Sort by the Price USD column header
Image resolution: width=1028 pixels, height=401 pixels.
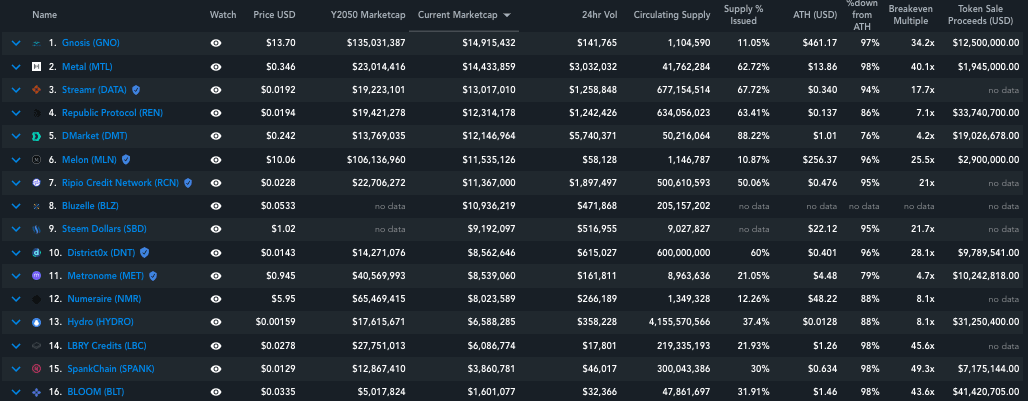(274, 14)
